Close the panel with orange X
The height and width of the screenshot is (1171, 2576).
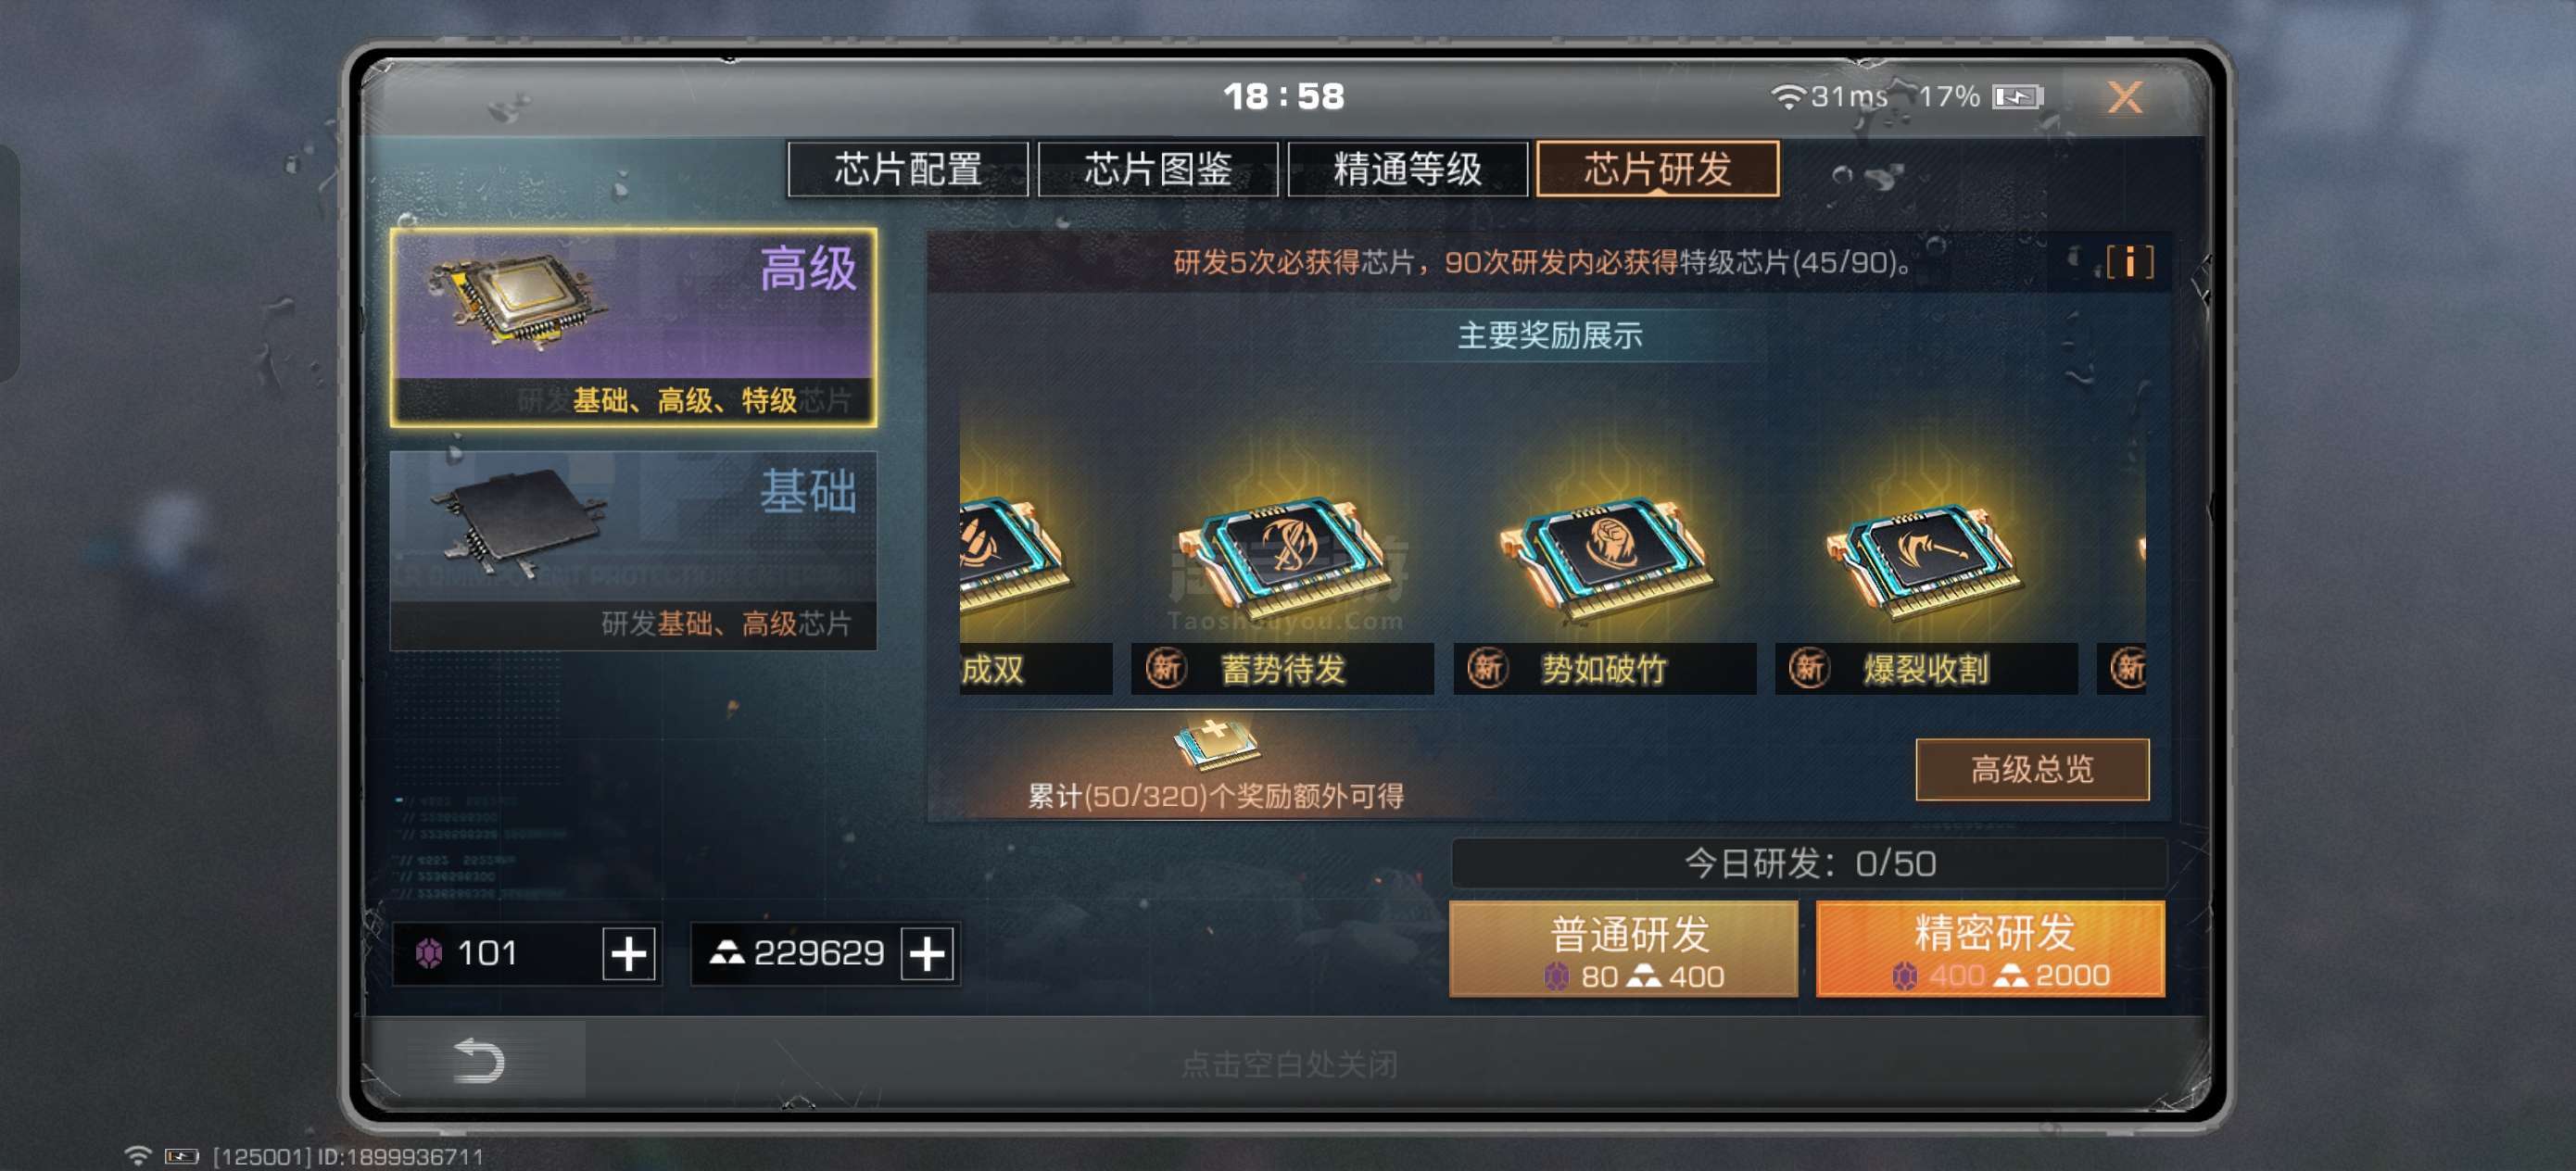click(2125, 97)
